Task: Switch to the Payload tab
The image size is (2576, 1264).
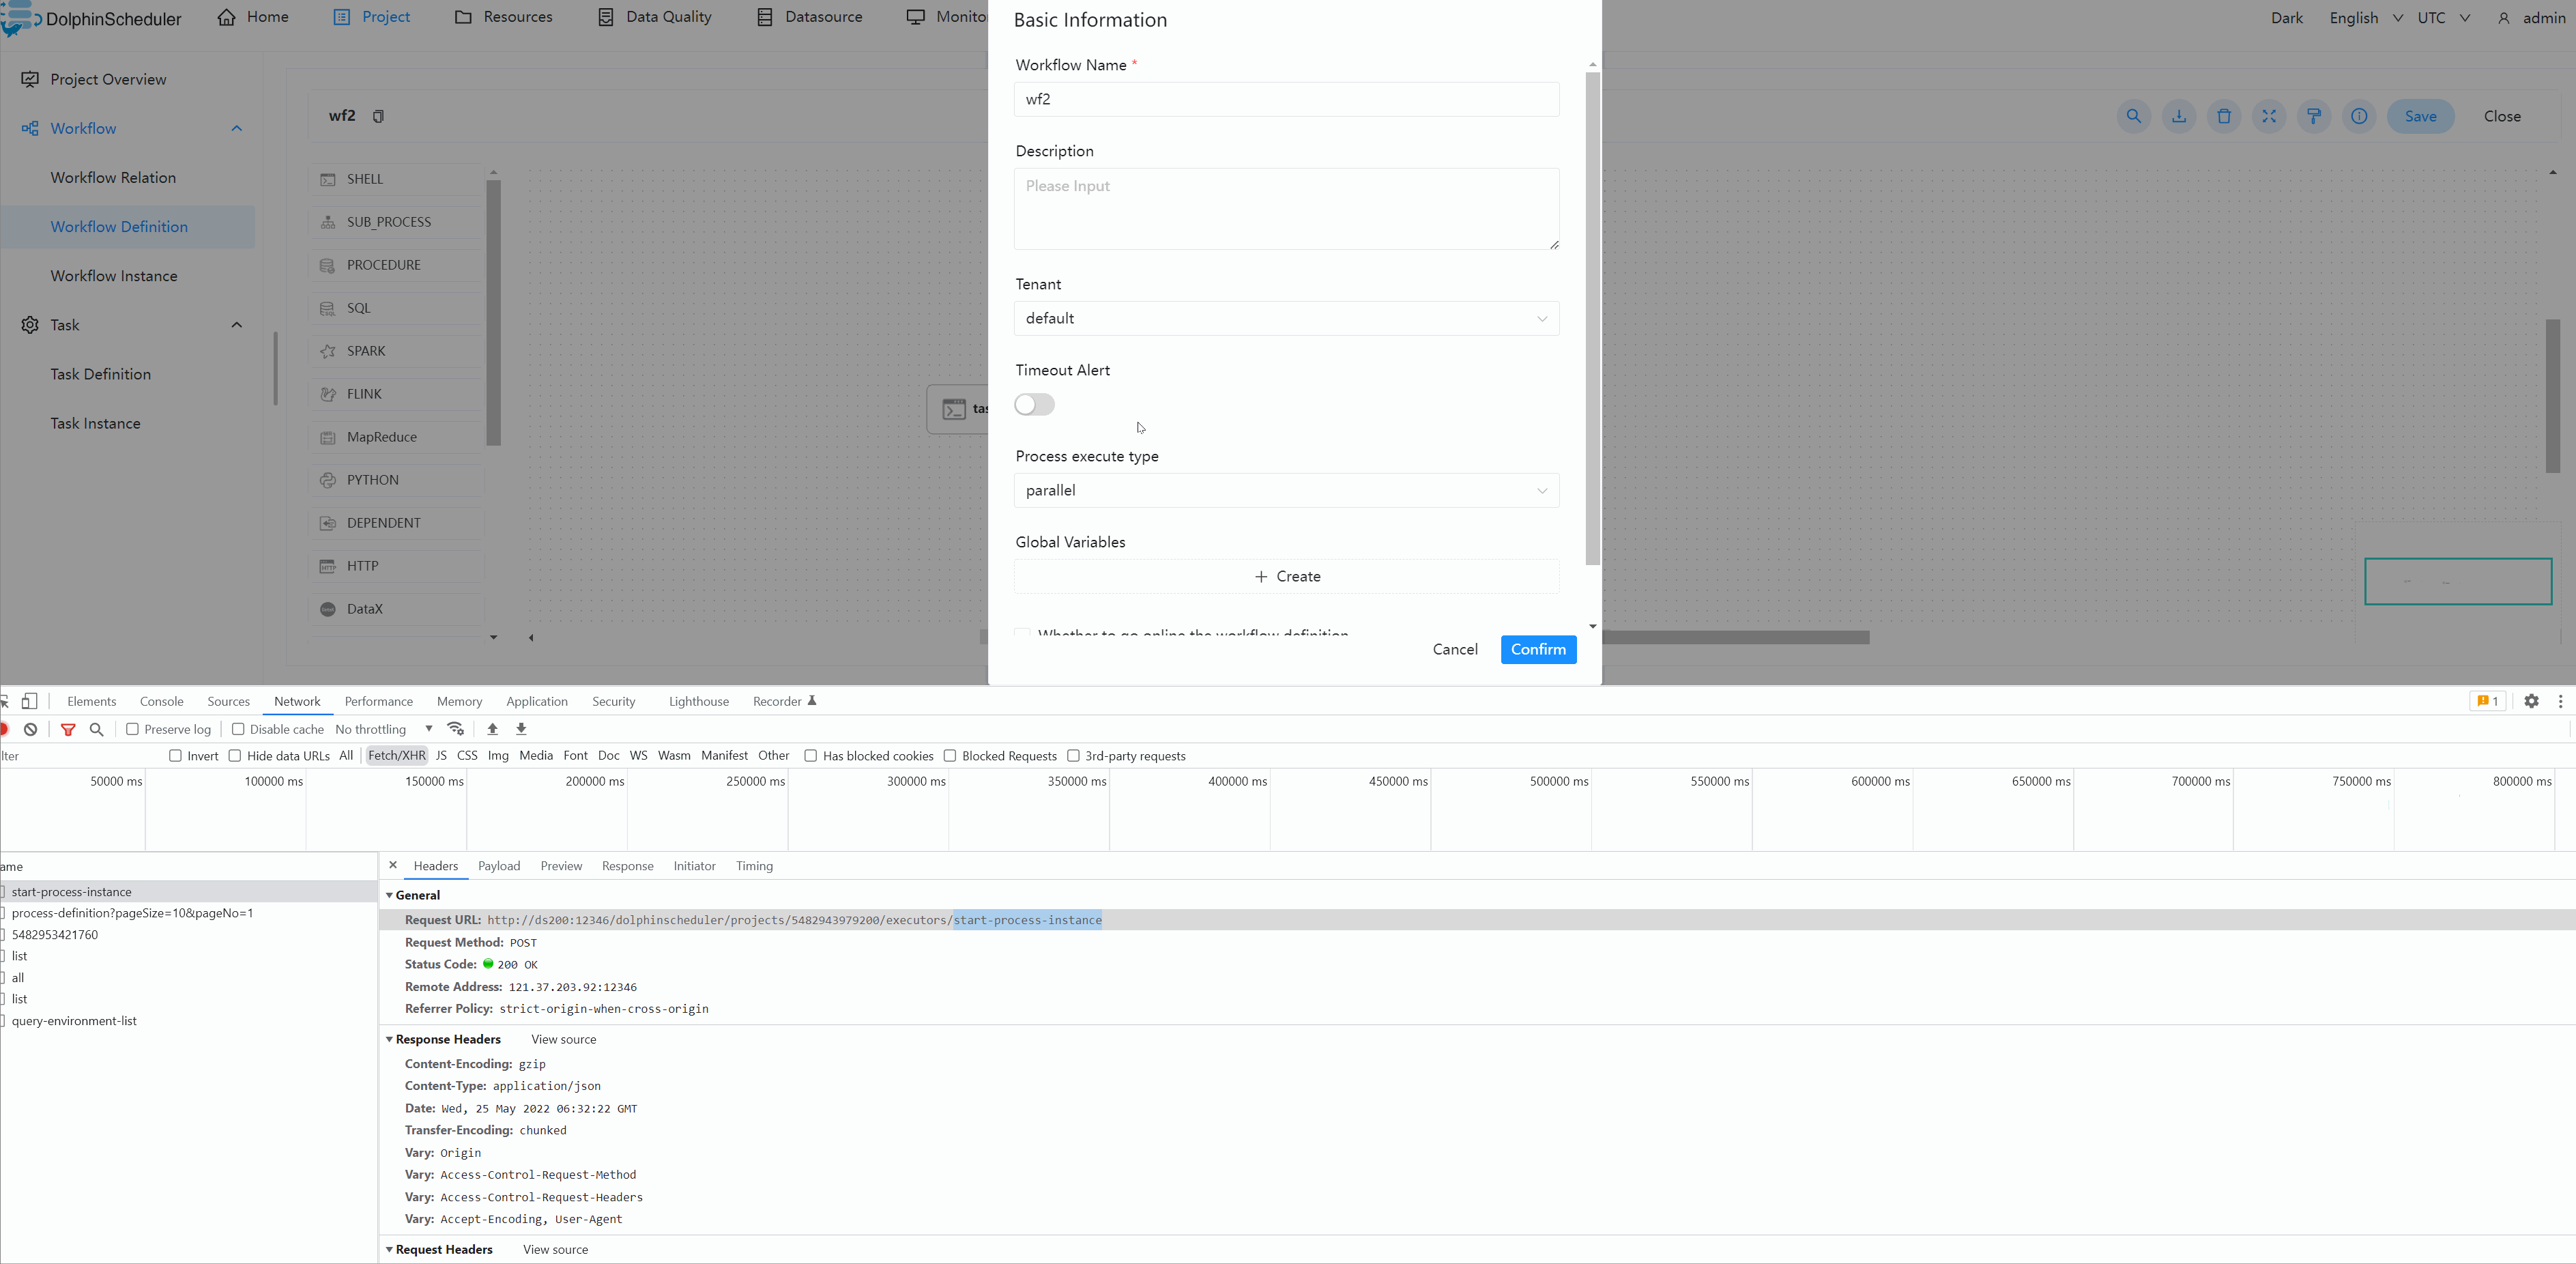Action: [x=499, y=866]
